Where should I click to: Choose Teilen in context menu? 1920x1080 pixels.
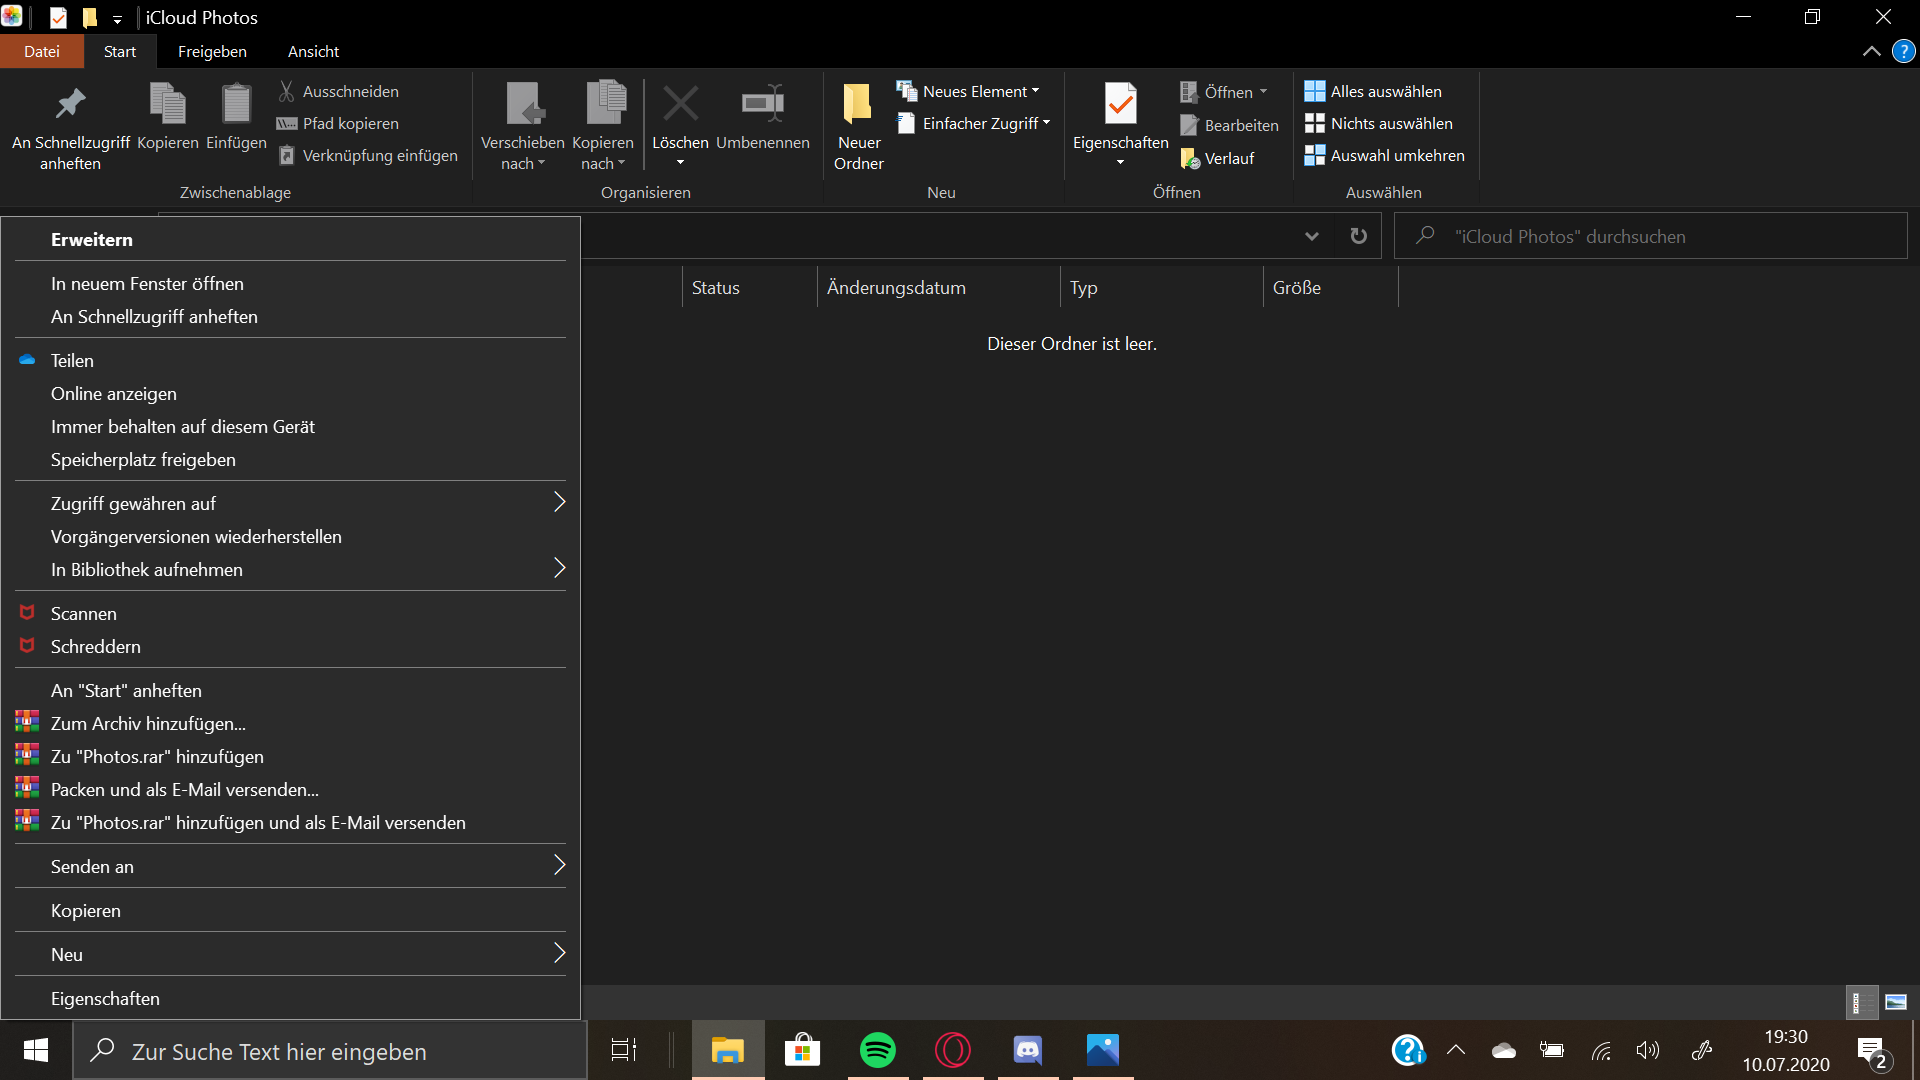[290, 360]
